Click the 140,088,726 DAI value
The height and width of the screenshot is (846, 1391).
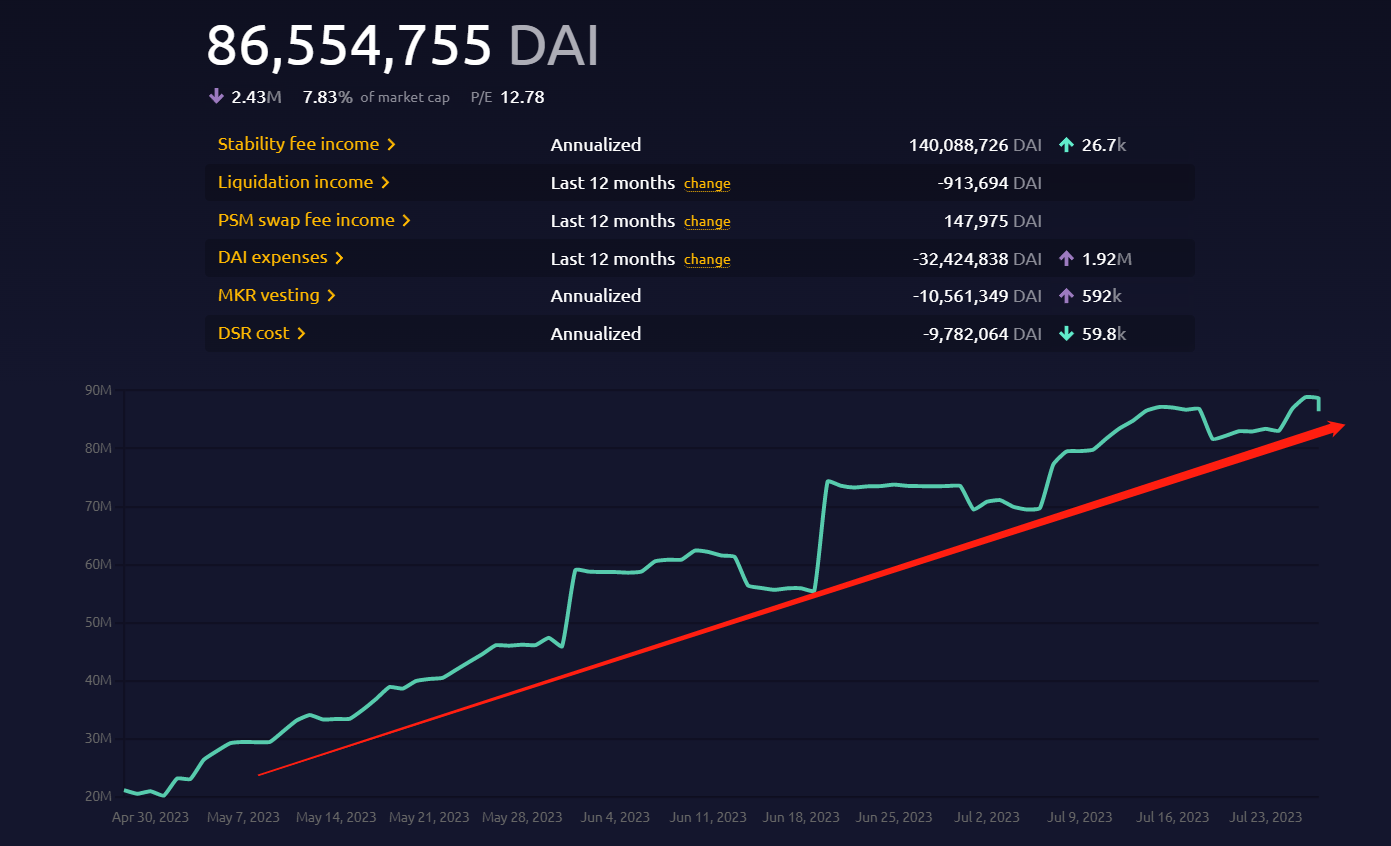click(x=975, y=145)
